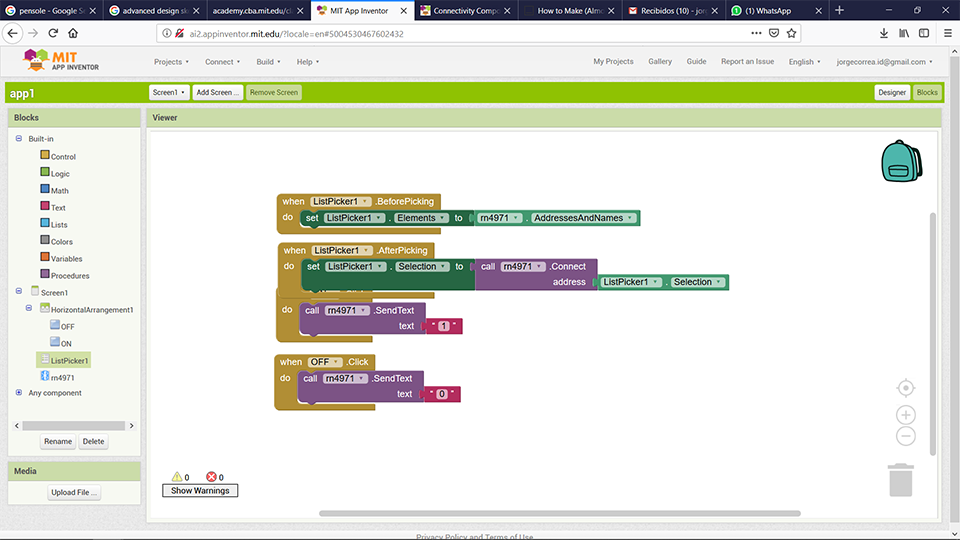Open the Build menu
Viewport: 960px width, 540px height.
point(268,62)
